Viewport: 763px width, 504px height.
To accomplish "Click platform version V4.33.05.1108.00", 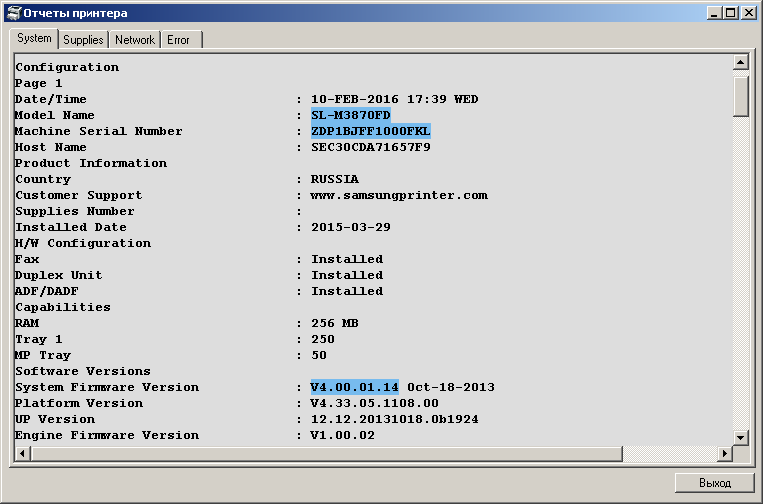I will [375, 403].
